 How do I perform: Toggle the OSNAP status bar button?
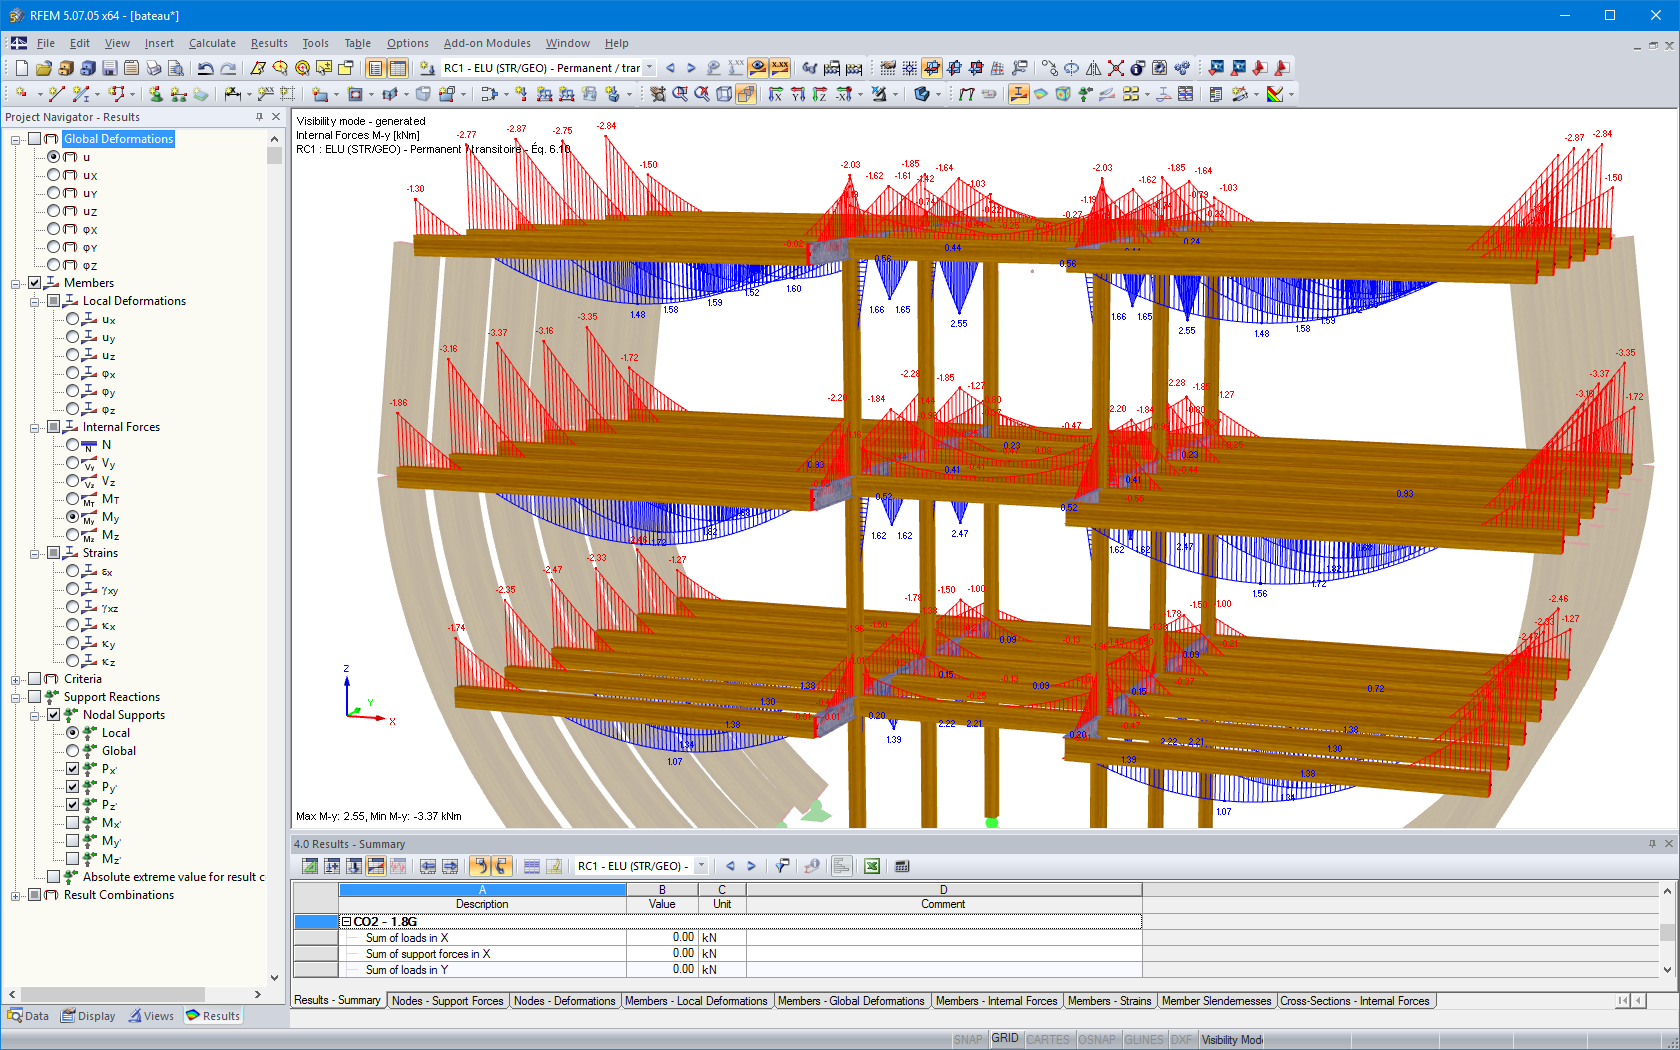click(1097, 1040)
